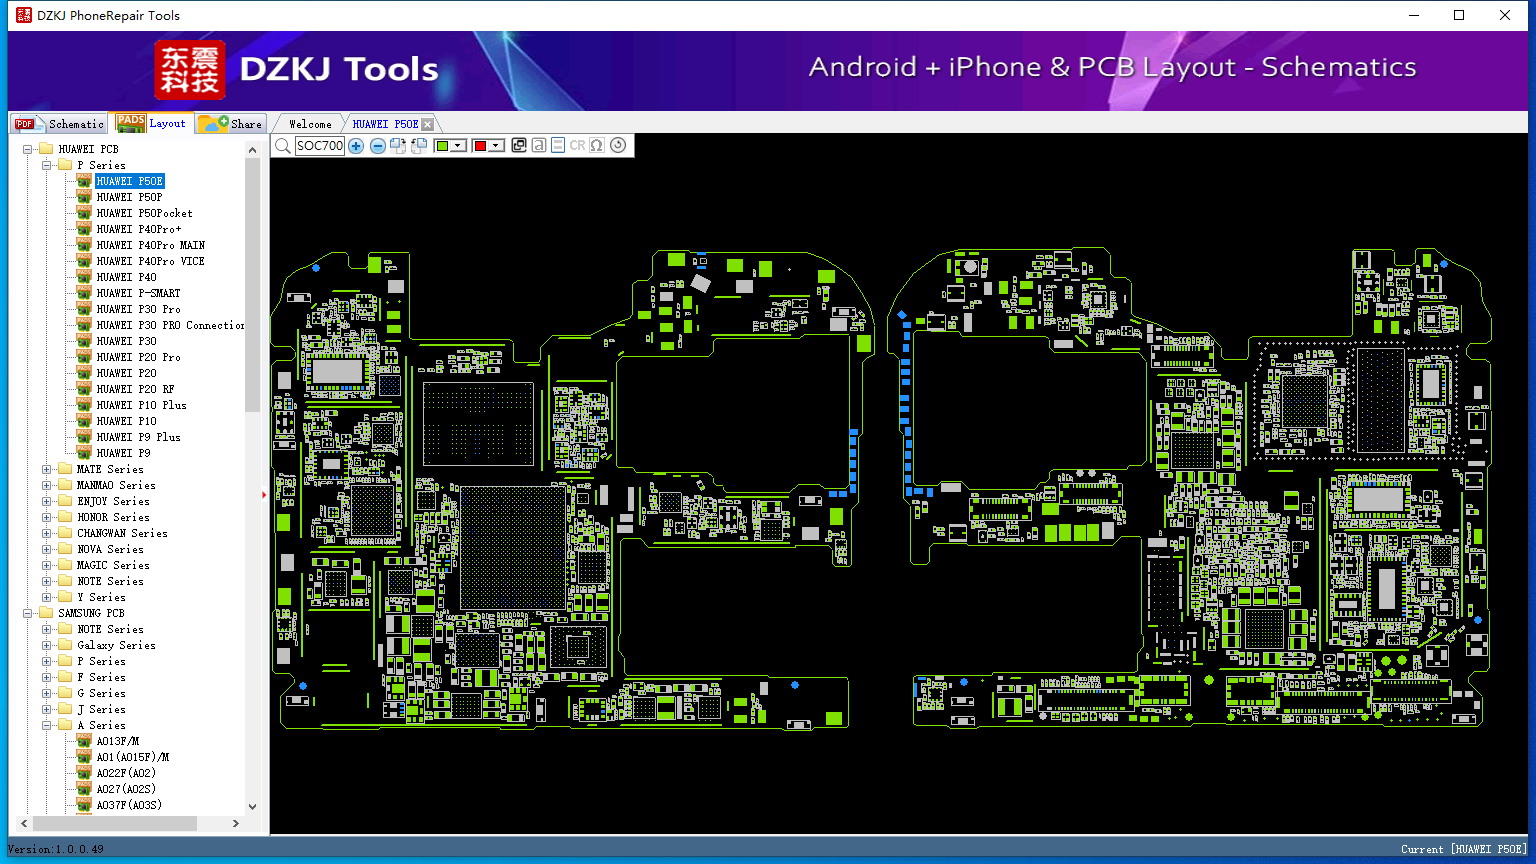Open HUAWEI P40Pro MAIN layout
The image size is (1536, 864).
pos(151,245)
